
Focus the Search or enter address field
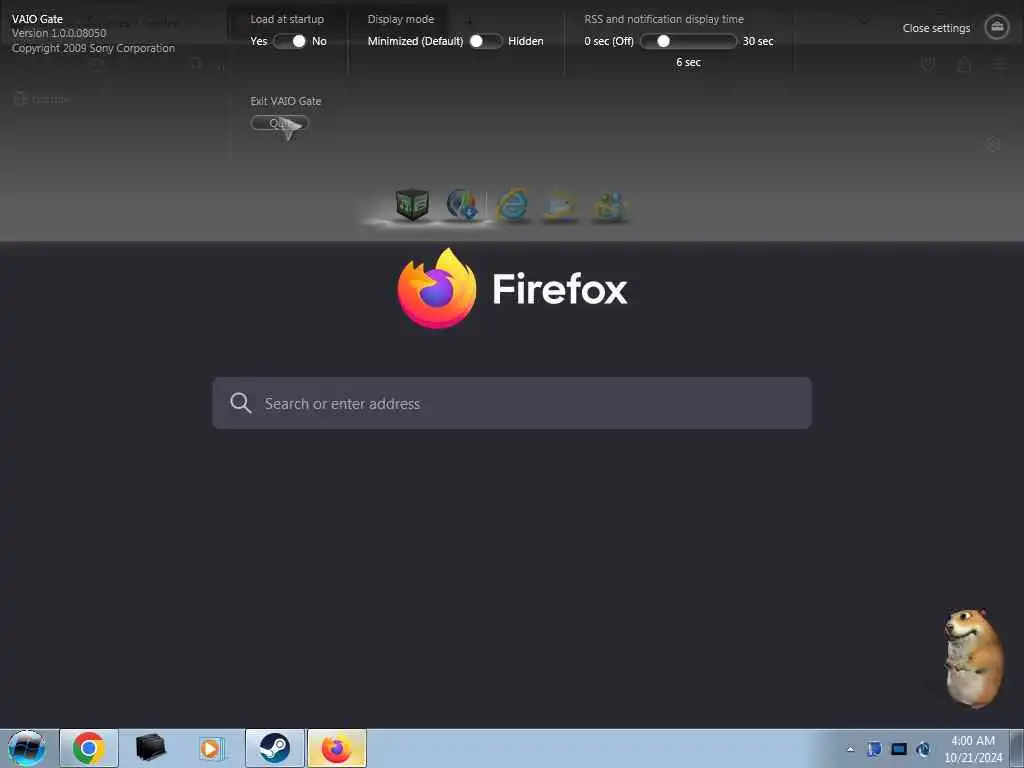pyautogui.click(x=512, y=403)
